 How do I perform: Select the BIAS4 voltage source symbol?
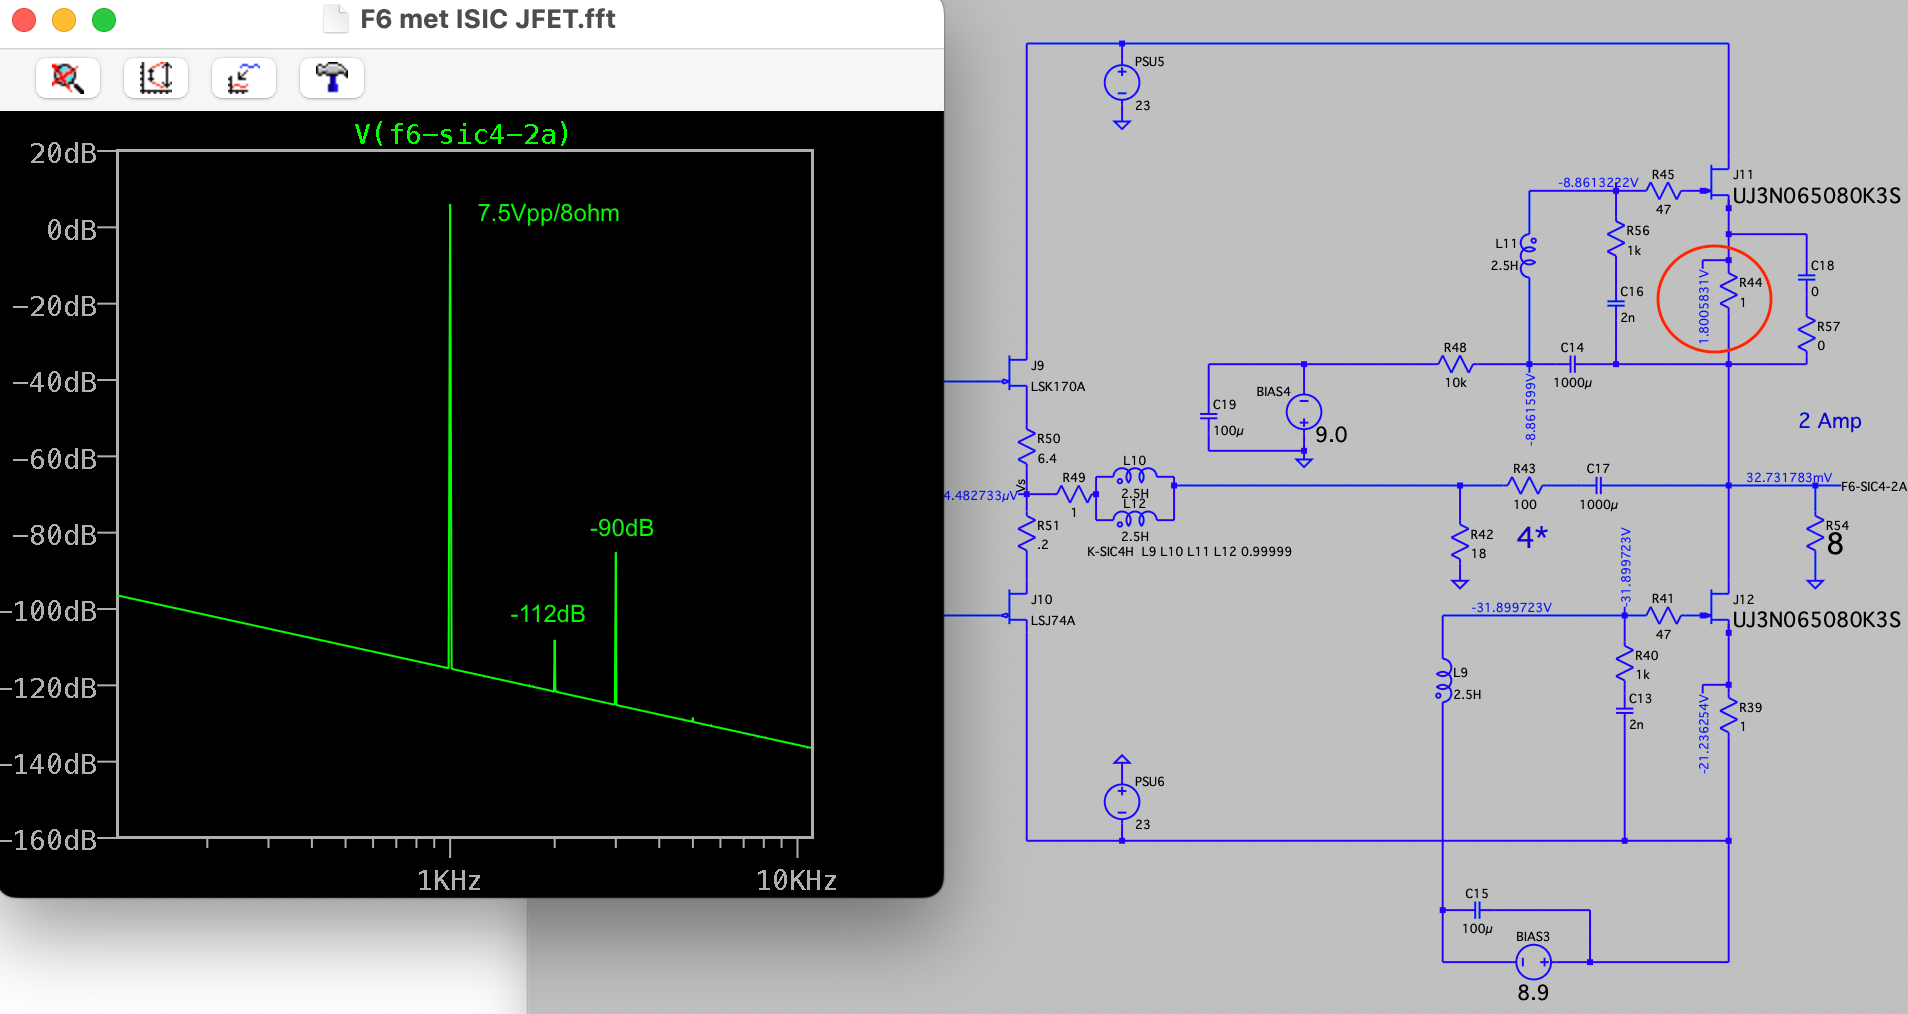[1304, 411]
